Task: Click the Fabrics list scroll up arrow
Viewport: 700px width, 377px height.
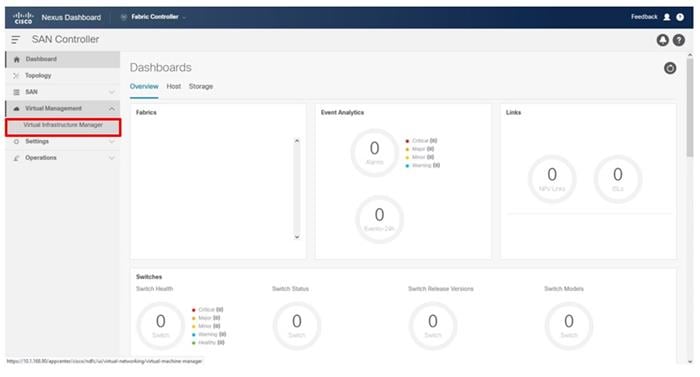Action: click(297, 141)
